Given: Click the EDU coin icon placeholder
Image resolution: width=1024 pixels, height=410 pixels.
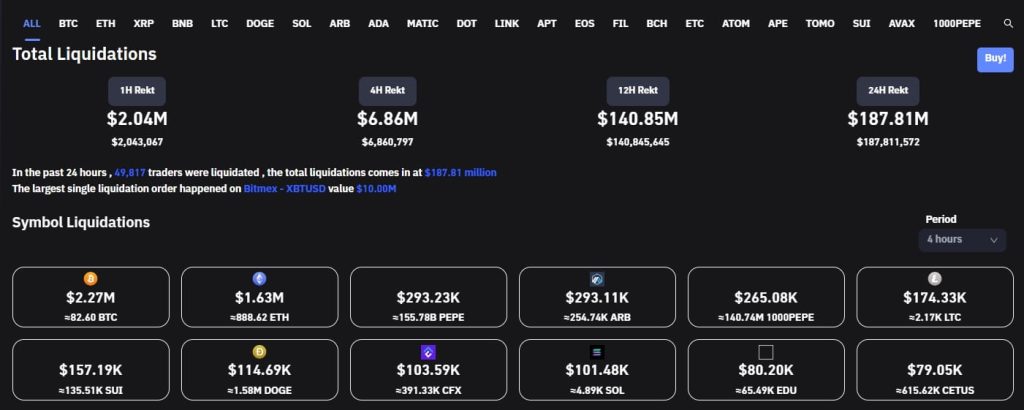Looking at the screenshot, I should click(766, 353).
